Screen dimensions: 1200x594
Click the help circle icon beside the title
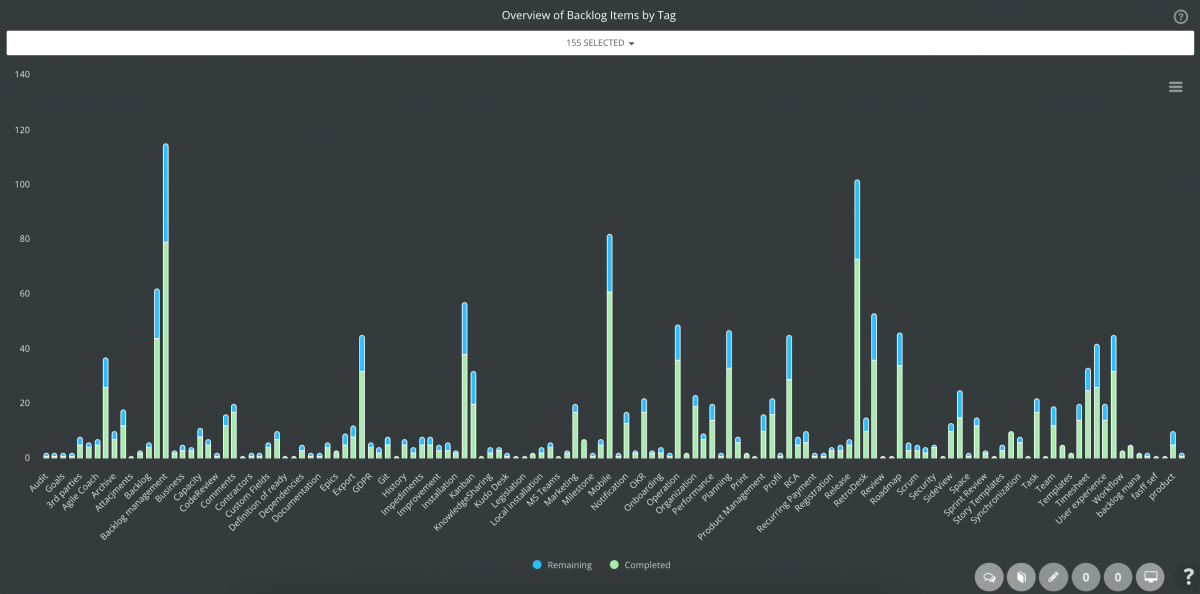[1180, 17]
